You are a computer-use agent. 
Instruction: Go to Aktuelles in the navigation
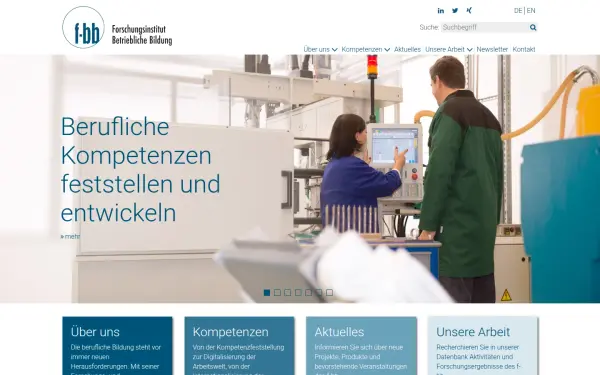pyautogui.click(x=407, y=49)
